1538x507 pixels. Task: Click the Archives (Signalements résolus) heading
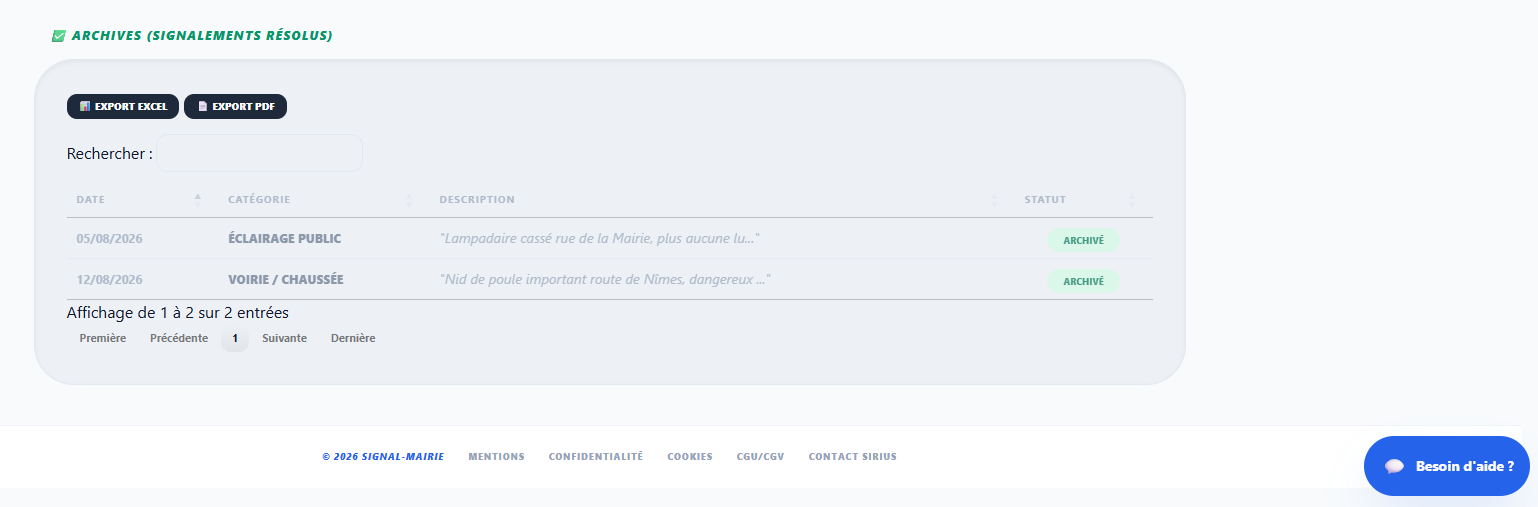[x=202, y=36]
